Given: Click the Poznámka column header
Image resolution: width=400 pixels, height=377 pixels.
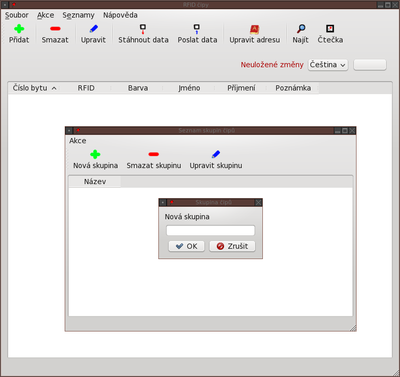Looking at the screenshot, I should pos(293,88).
